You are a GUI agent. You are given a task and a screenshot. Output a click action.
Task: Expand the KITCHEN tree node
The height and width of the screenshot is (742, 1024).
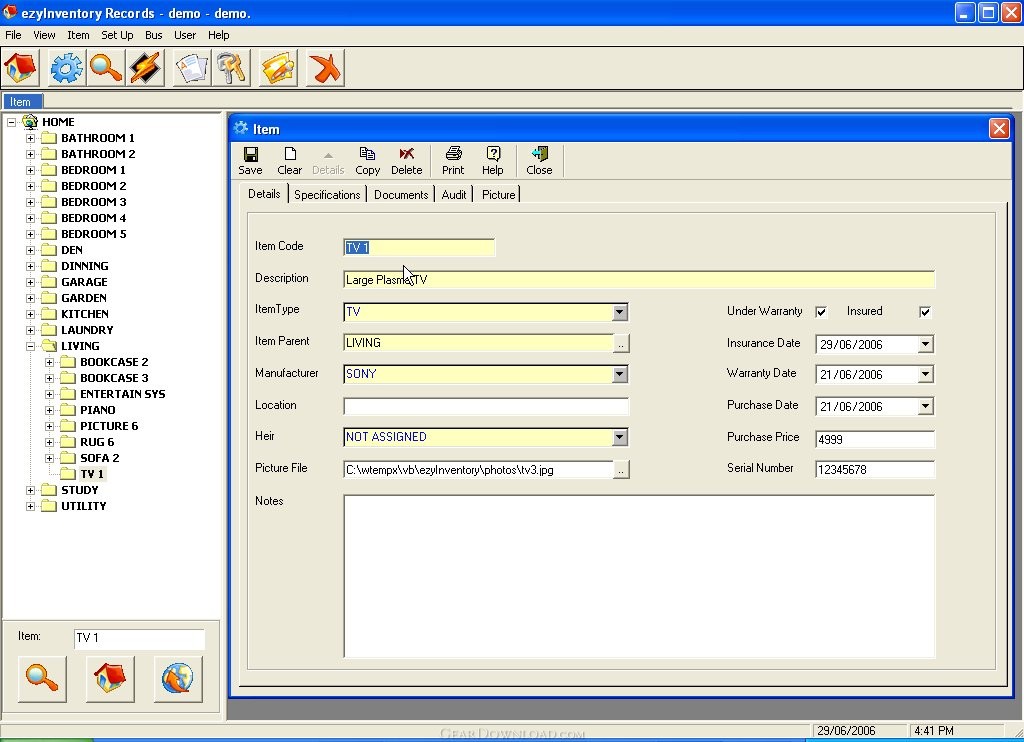click(31, 314)
